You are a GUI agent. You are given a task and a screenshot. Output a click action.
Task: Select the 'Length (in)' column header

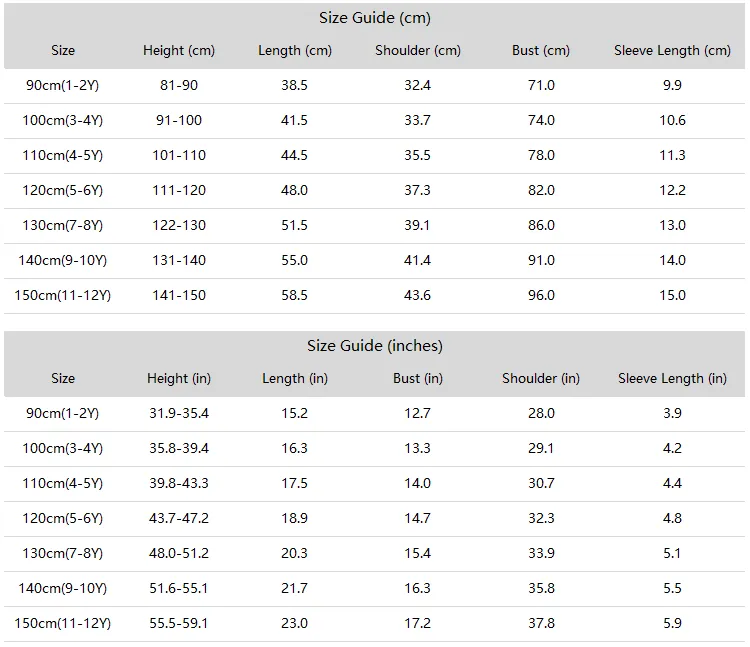[295, 378]
